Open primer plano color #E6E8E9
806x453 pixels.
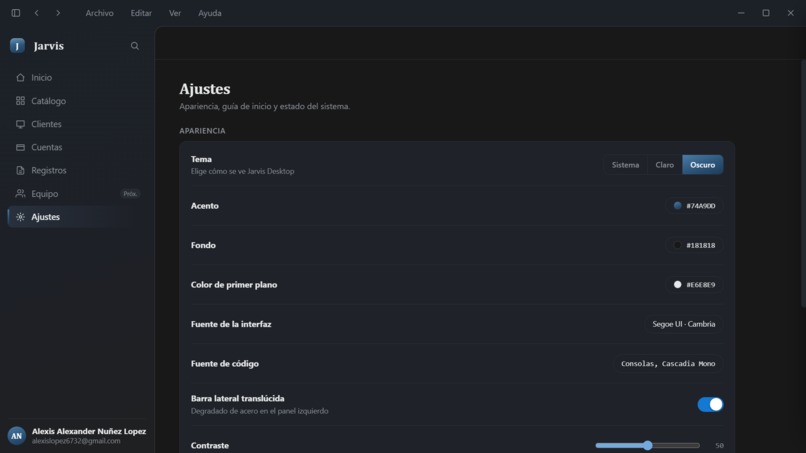(694, 285)
